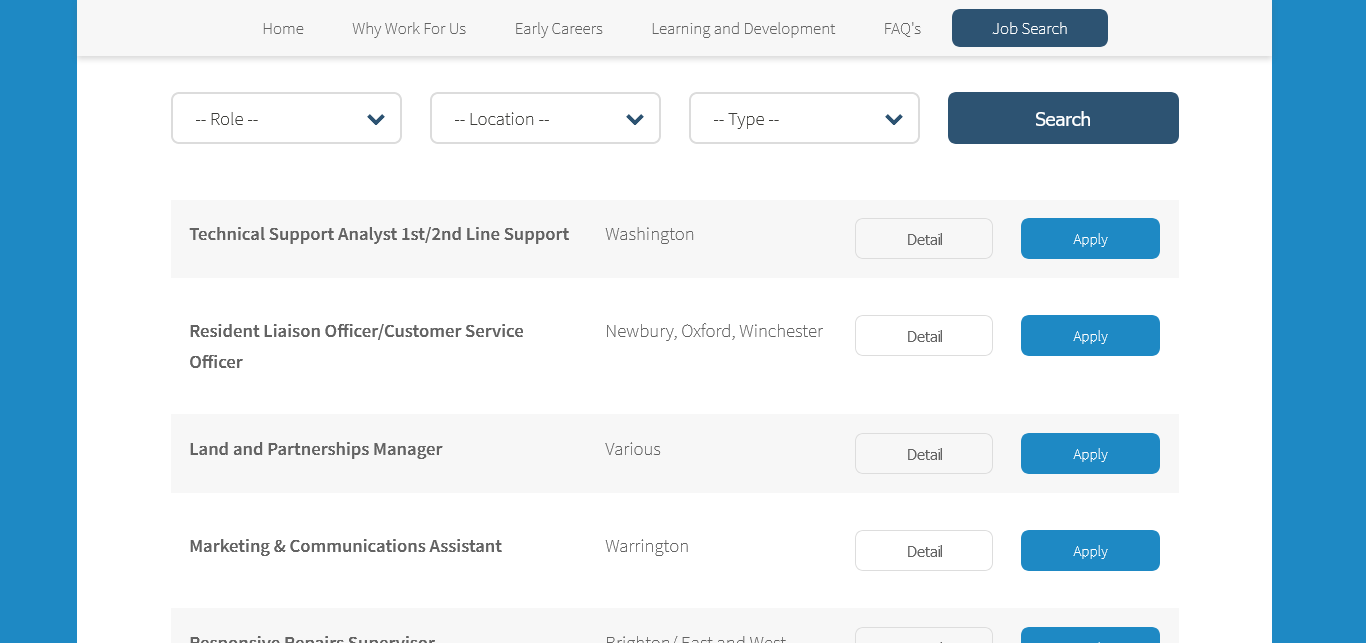Navigate to Early Careers
Viewport: 1366px width, 643px height.
tap(559, 29)
